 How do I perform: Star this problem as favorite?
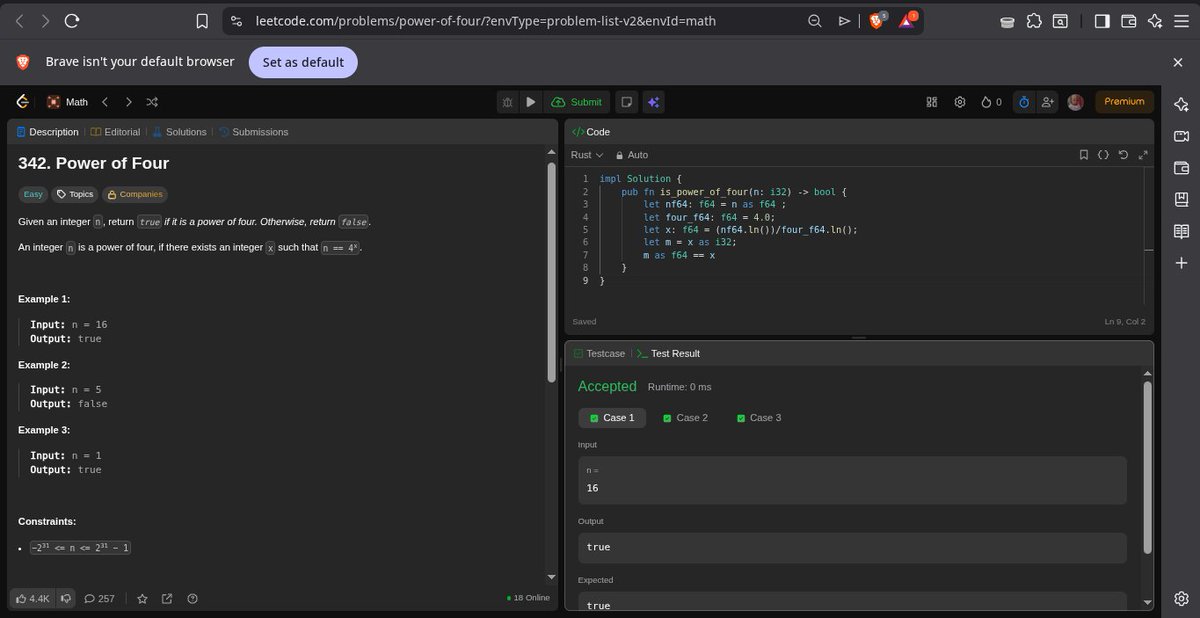[x=142, y=599]
